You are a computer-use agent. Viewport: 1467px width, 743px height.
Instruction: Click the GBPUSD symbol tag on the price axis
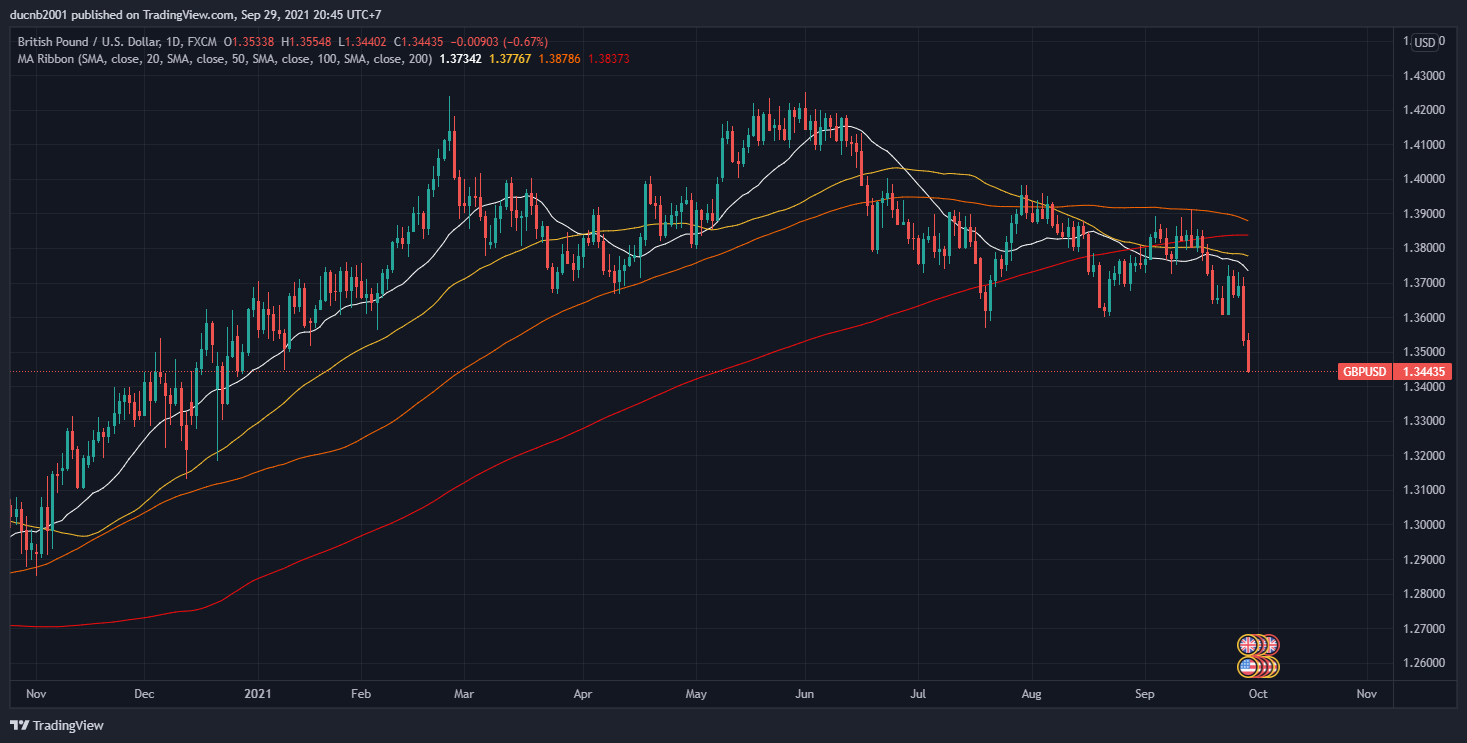point(1364,372)
